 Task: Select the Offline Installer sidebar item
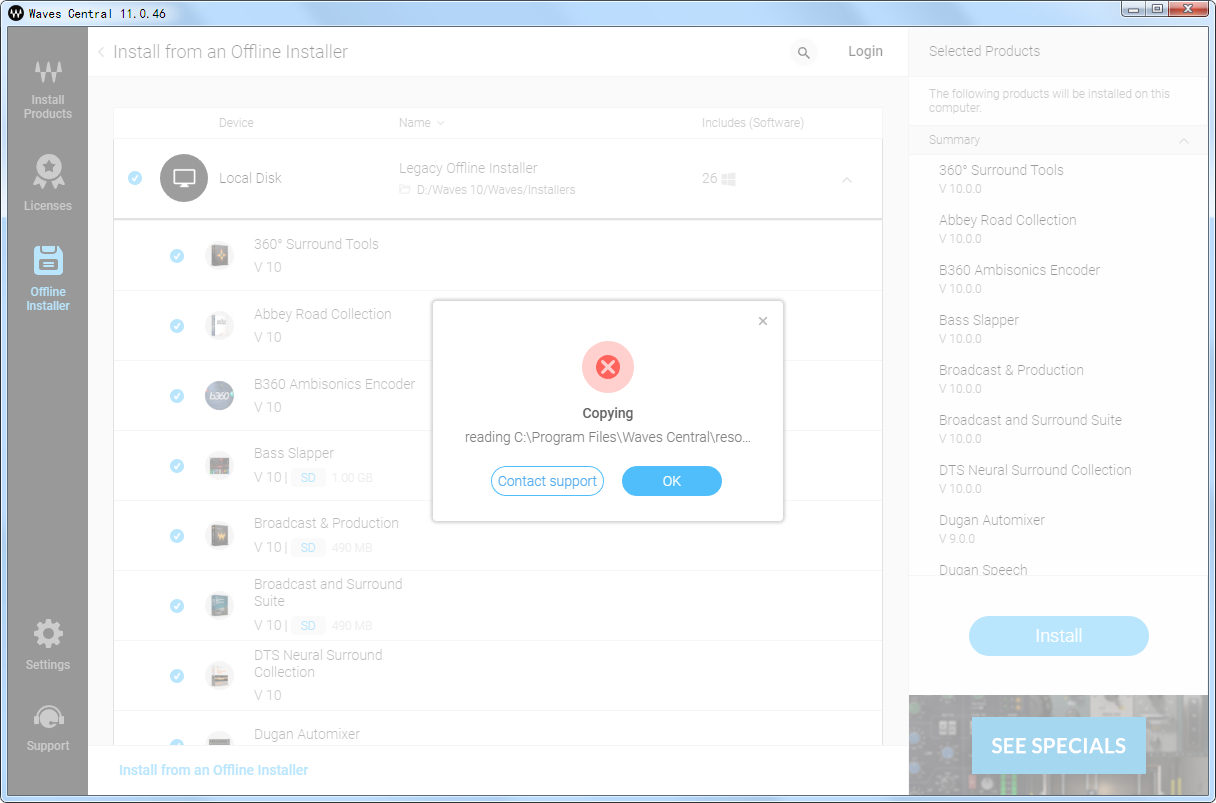pyautogui.click(x=48, y=278)
